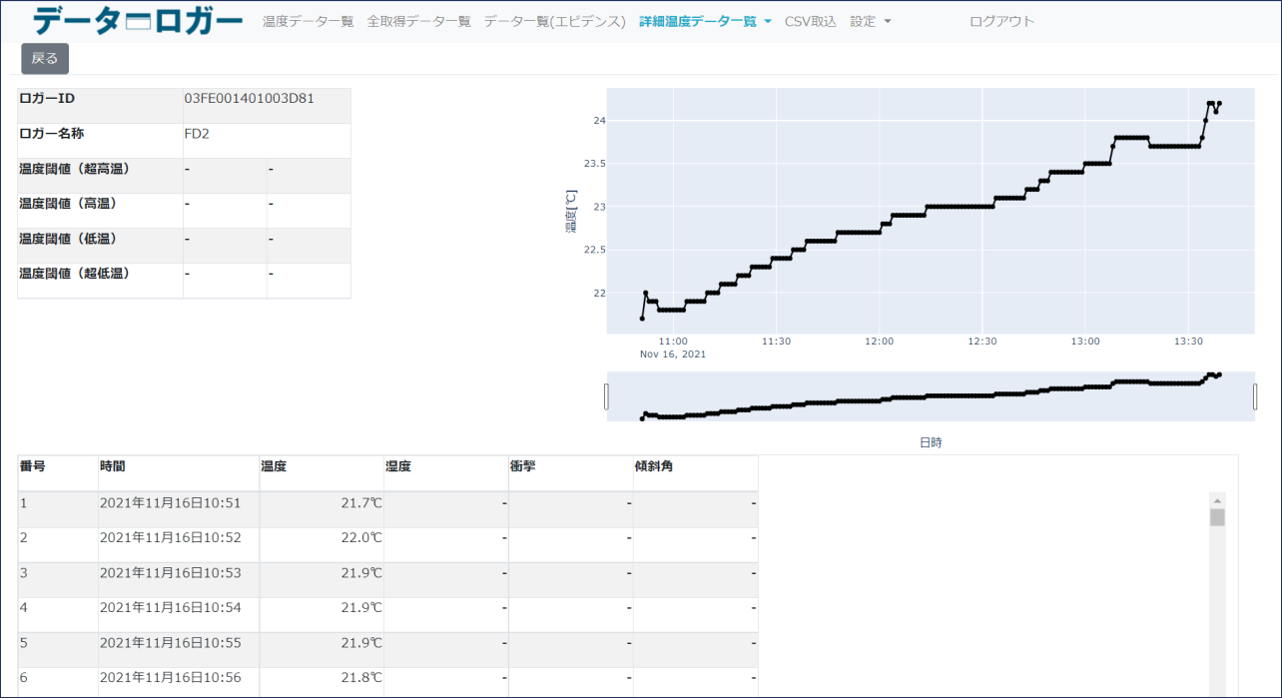Expand the 設定 dropdown menu
The width and height of the screenshot is (1282, 698).
[x=870, y=21]
